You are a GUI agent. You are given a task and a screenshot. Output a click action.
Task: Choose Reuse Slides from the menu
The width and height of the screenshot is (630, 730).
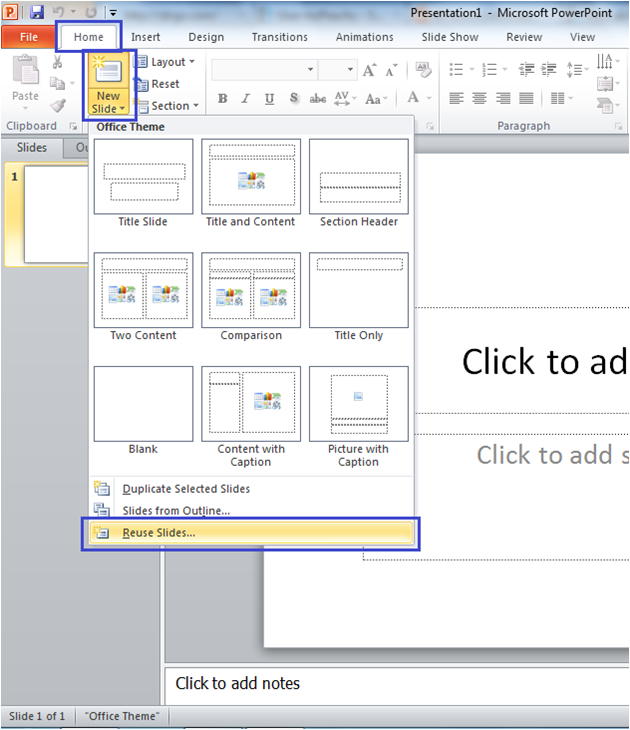[x=251, y=533]
